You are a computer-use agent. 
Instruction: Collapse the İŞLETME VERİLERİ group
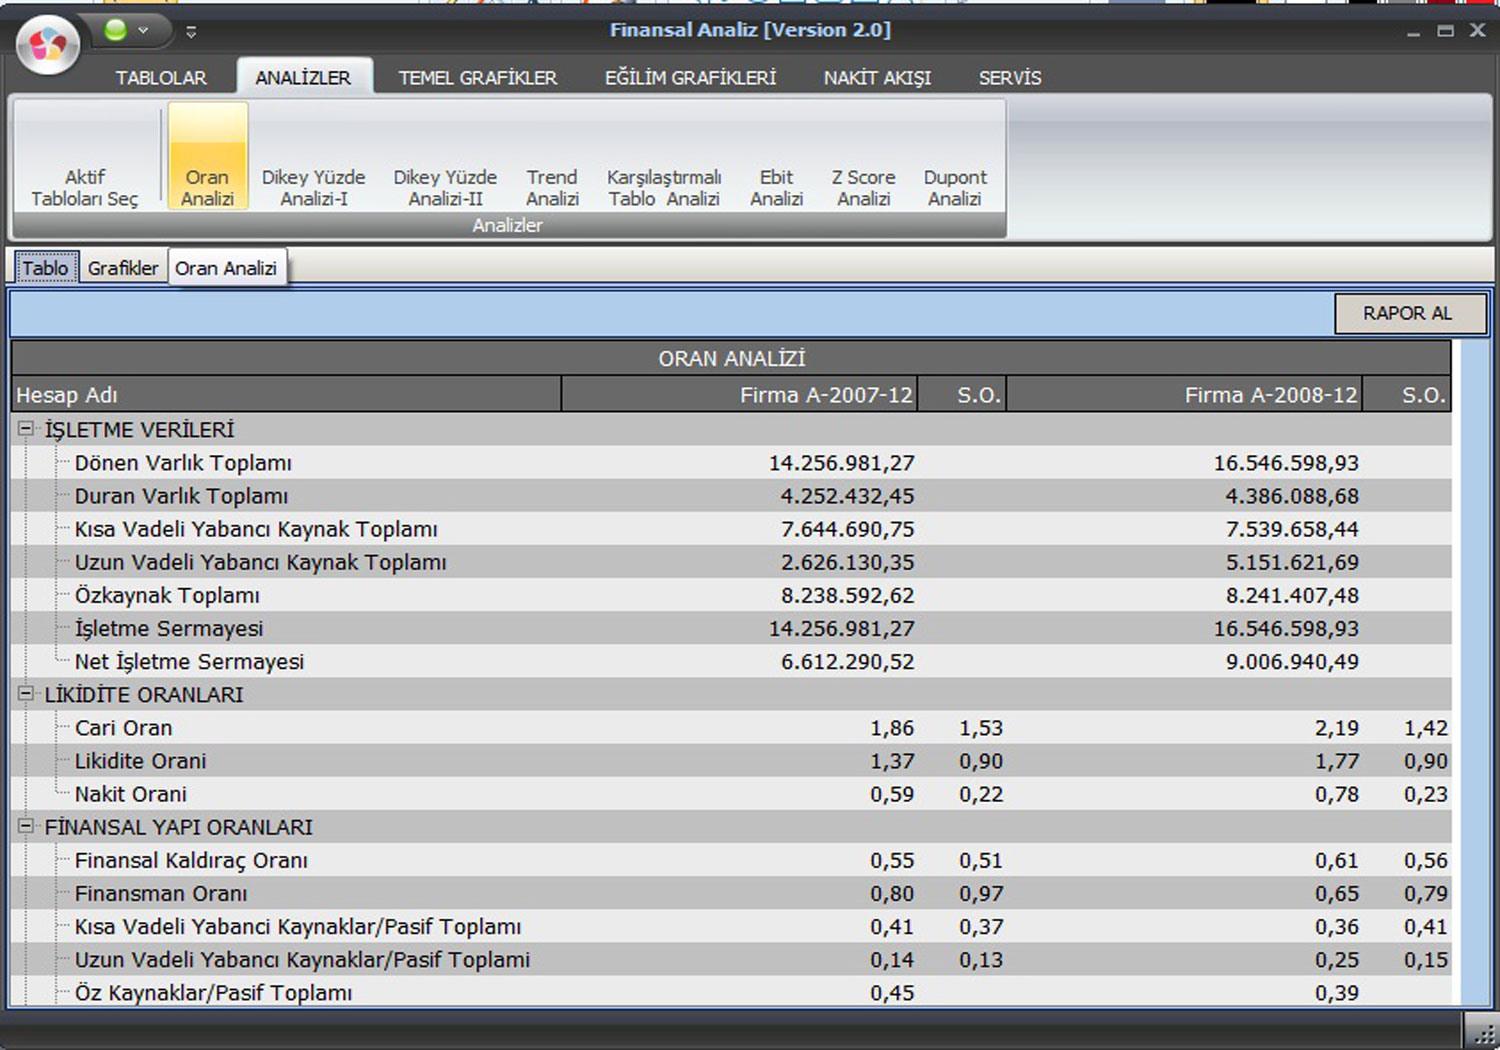click(x=26, y=429)
